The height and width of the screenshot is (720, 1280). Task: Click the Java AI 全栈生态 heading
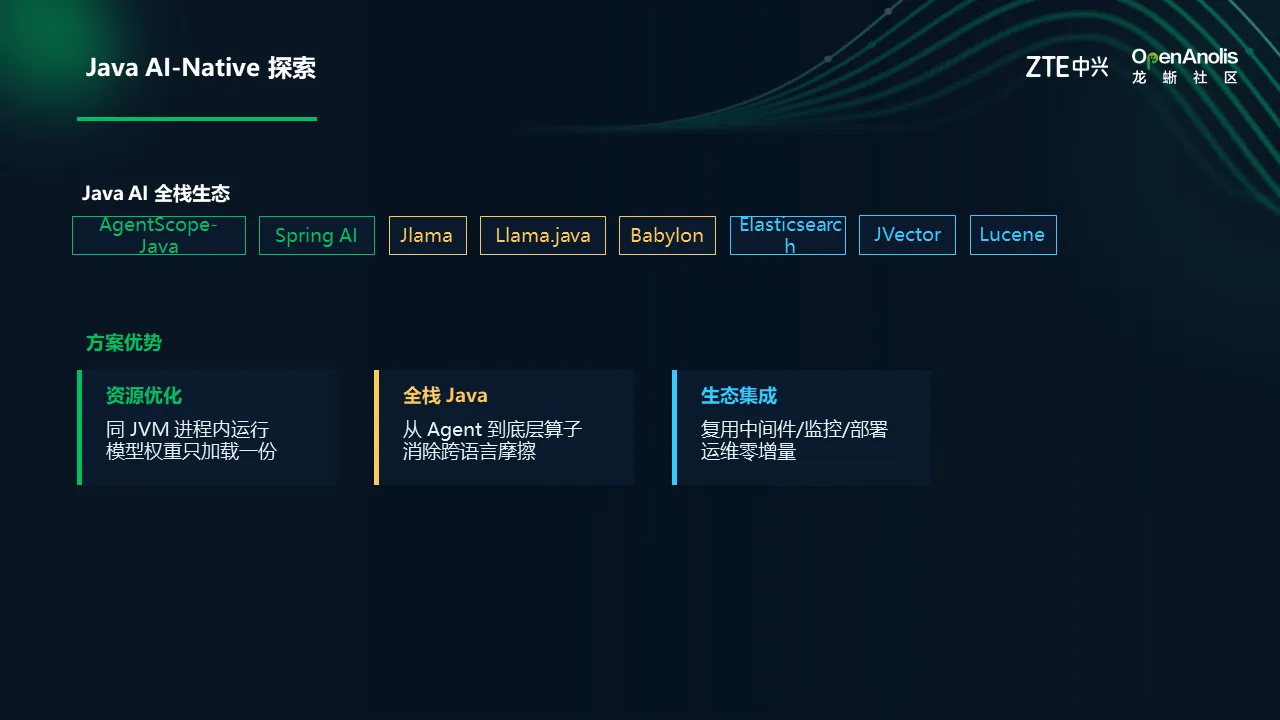(x=156, y=193)
